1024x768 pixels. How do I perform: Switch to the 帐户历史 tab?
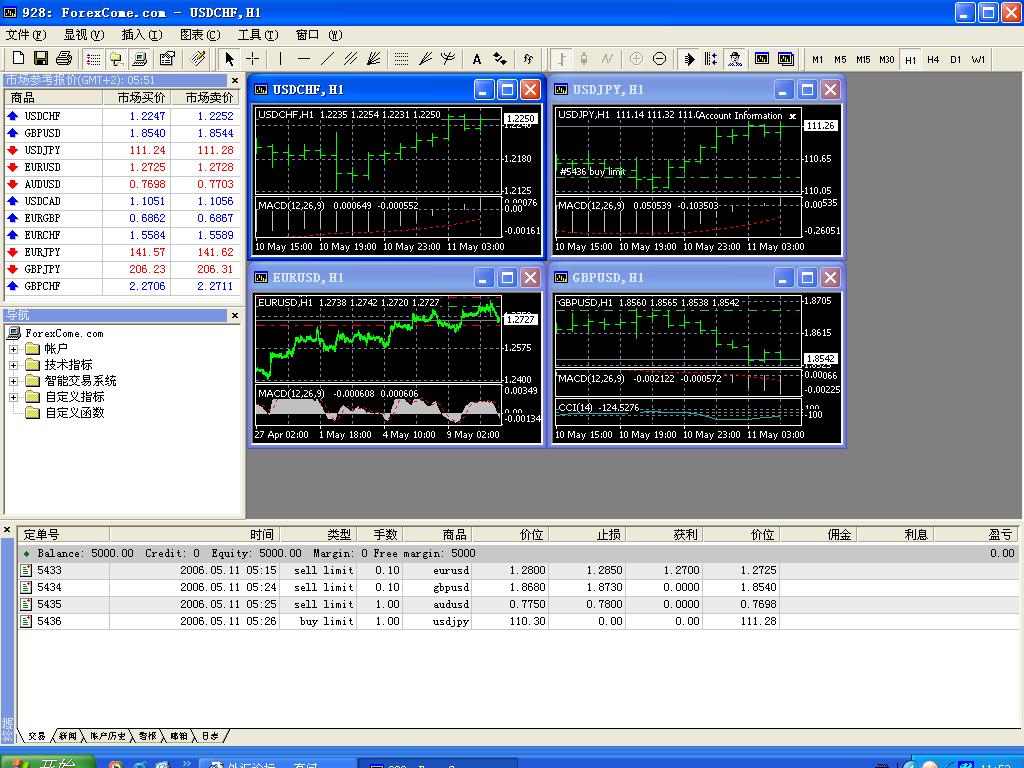[107, 736]
